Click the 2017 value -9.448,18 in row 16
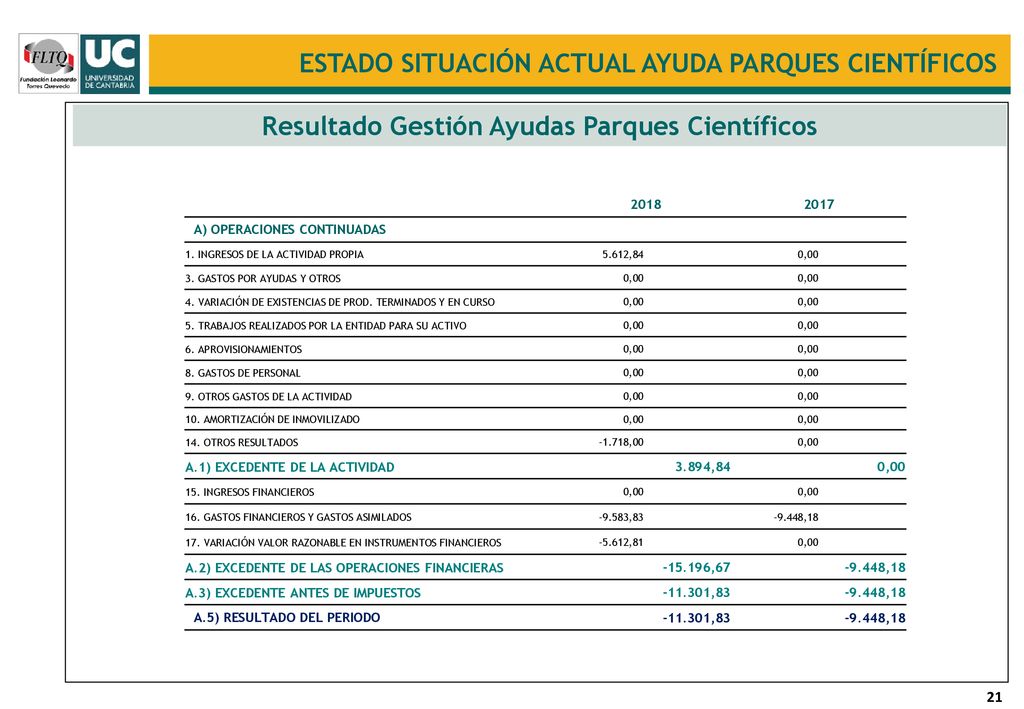The width and height of the screenshot is (1024, 709). (x=796, y=517)
